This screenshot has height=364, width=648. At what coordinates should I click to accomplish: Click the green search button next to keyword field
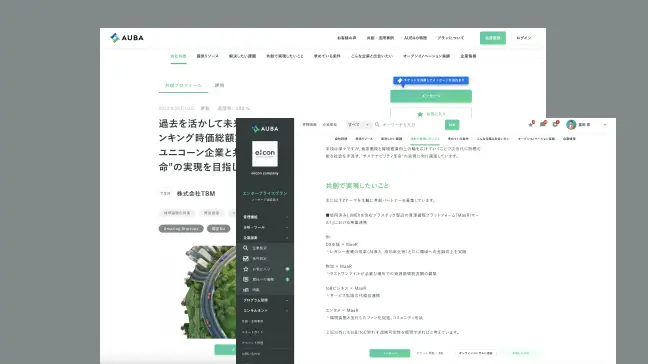[x=452, y=124]
